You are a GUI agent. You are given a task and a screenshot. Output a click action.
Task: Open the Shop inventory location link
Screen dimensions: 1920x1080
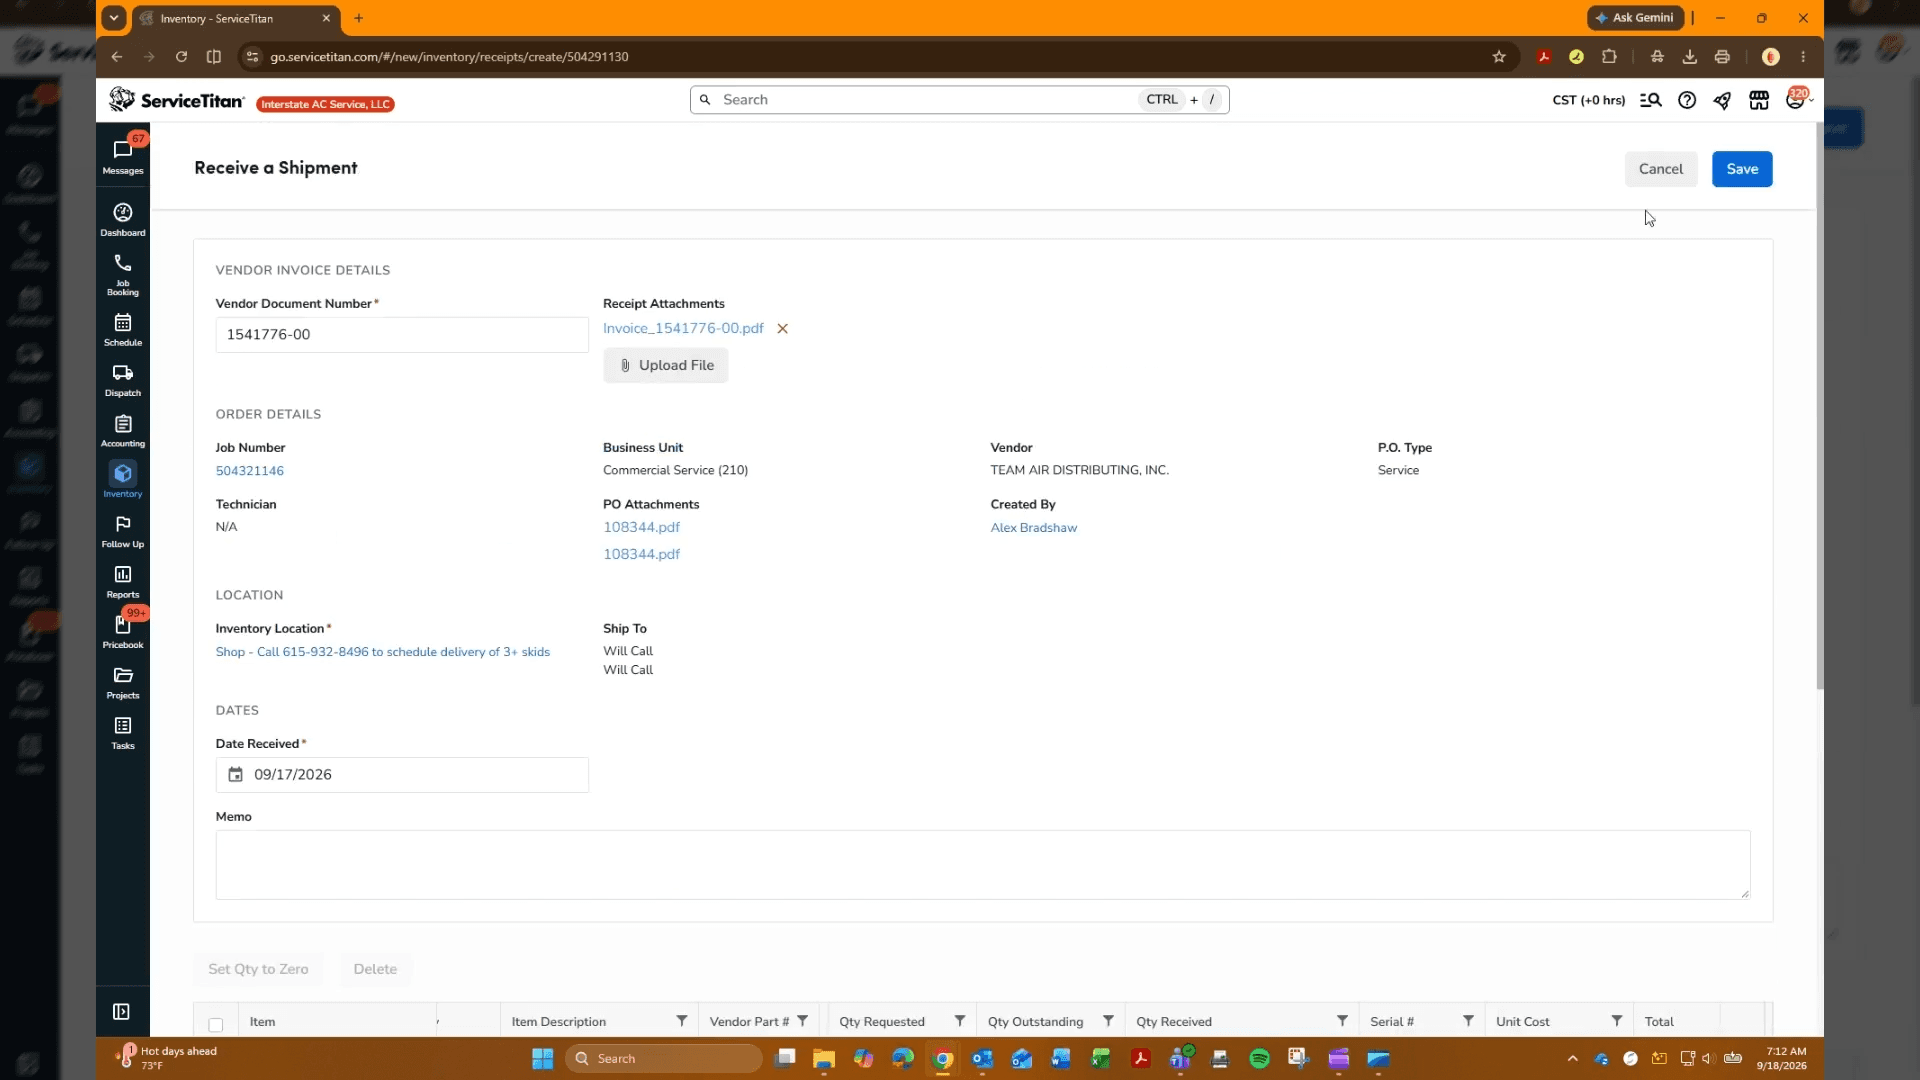click(x=383, y=652)
